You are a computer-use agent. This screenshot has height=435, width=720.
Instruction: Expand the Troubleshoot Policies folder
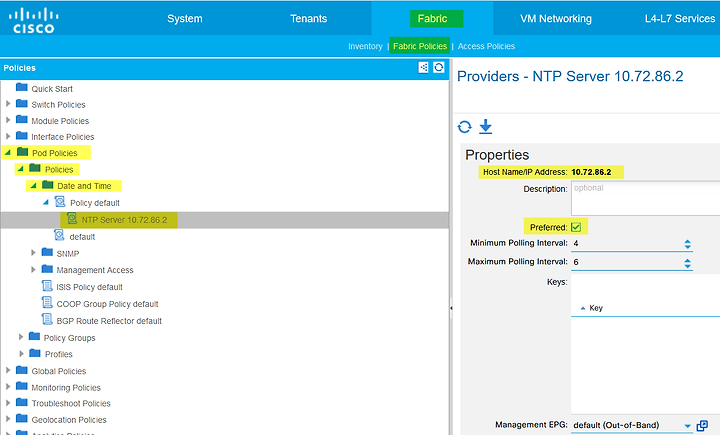point(8,402)
